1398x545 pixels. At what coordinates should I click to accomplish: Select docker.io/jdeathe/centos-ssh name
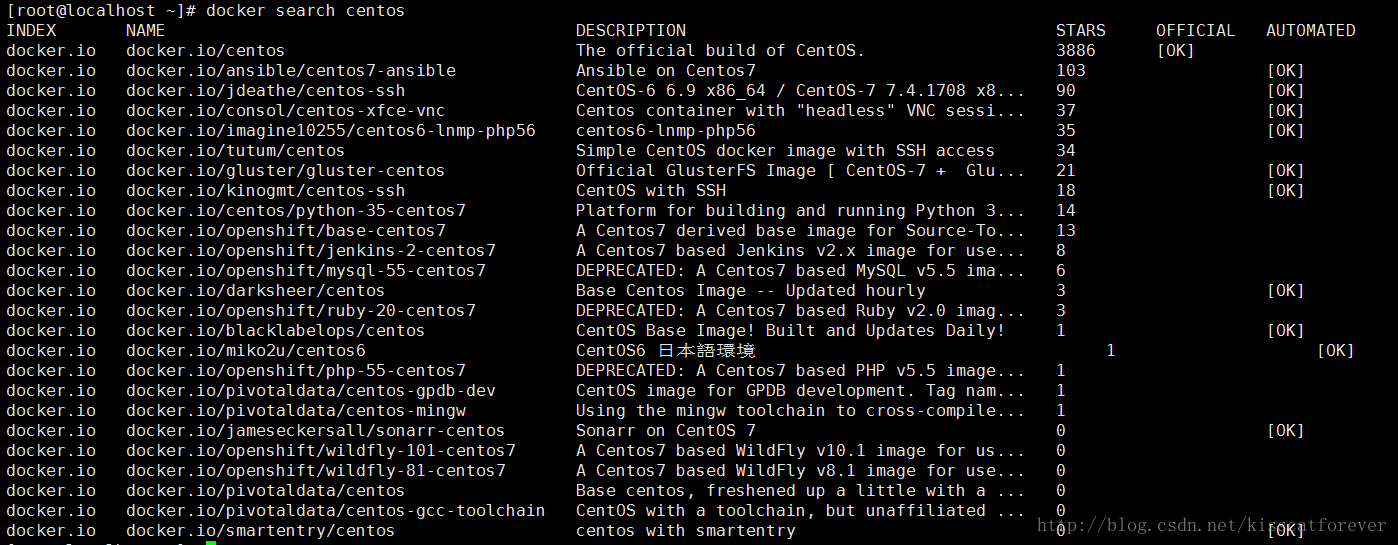(266, 90)
